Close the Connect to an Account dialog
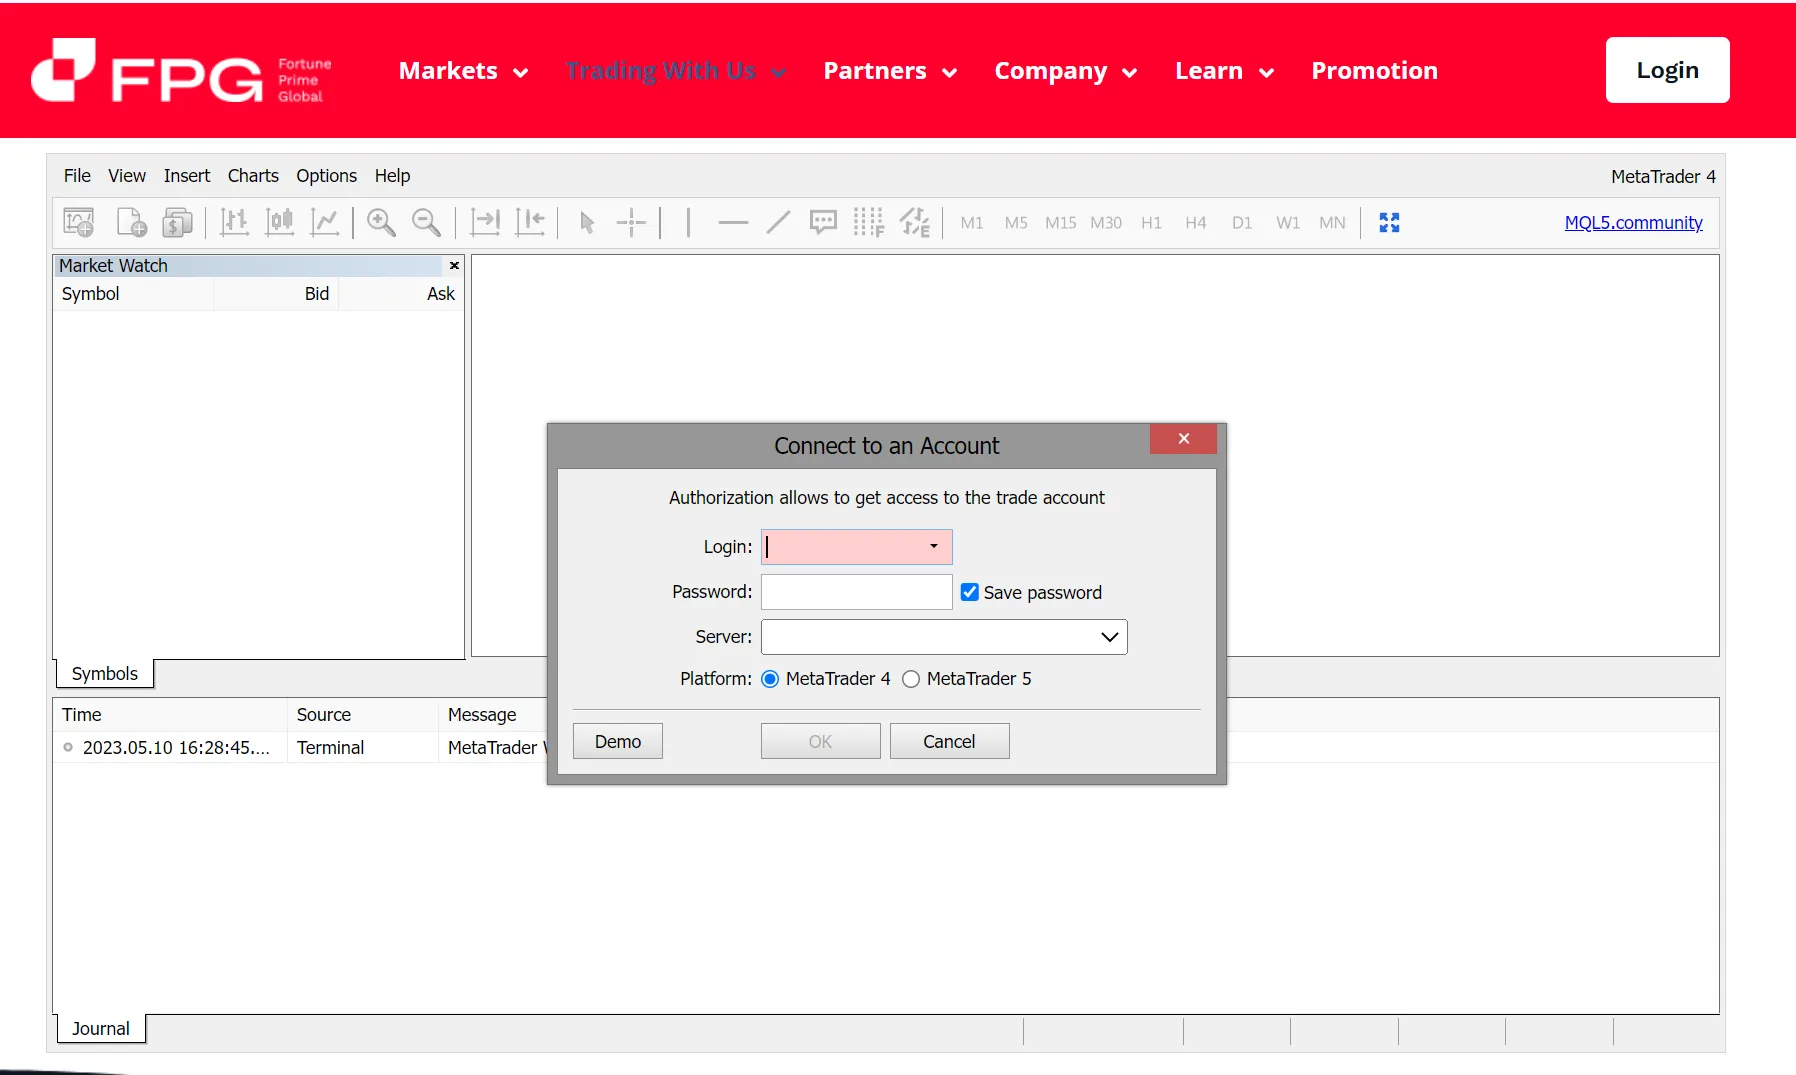The width and height of the screenshot is (1796, 1075). click(1183, 439)
